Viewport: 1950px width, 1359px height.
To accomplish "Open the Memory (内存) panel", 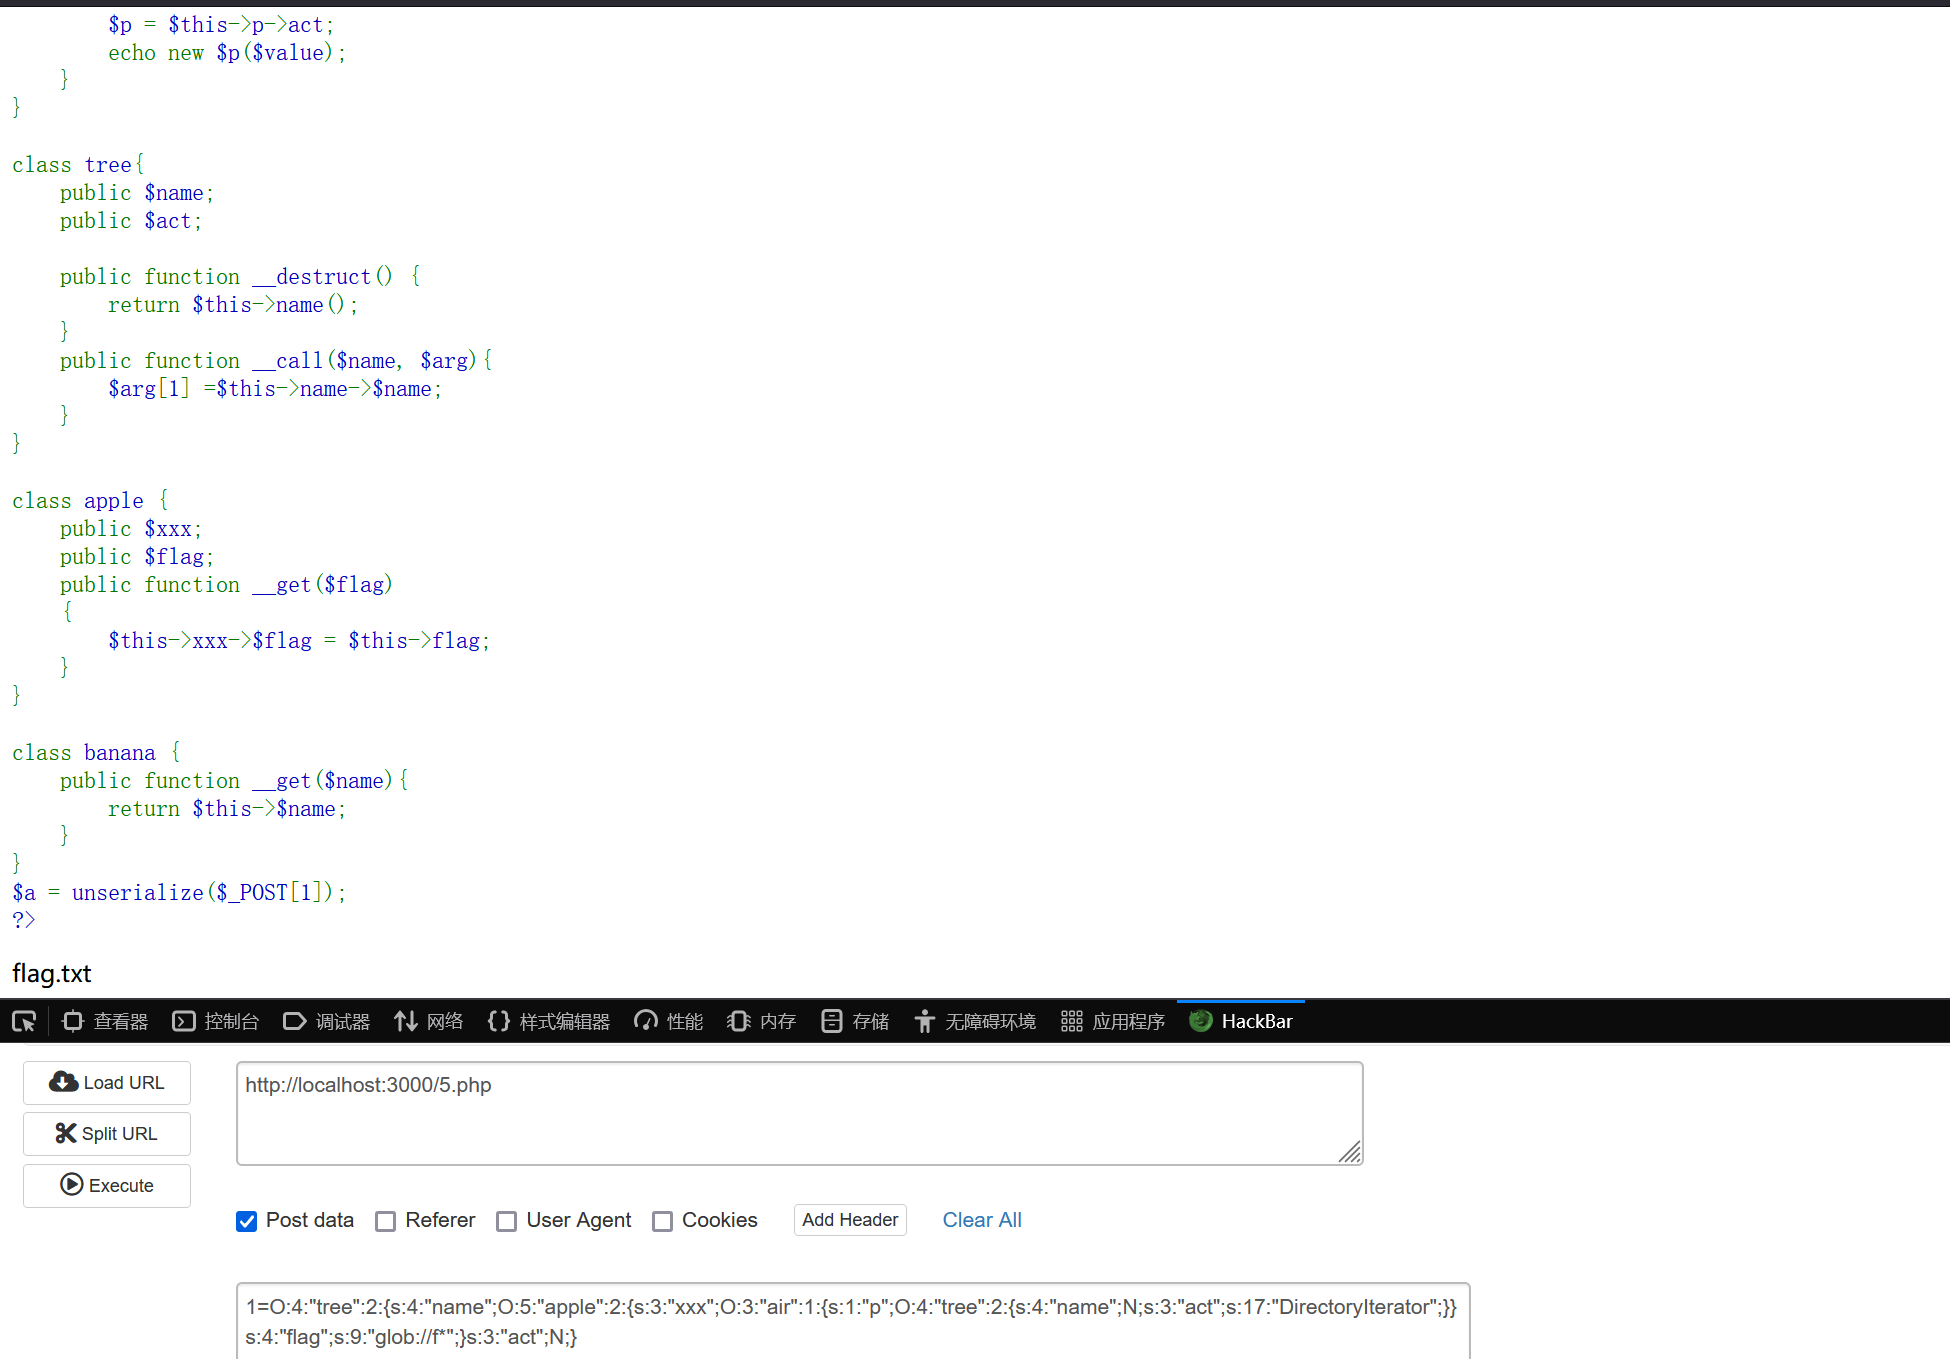I will [762, 1021].
